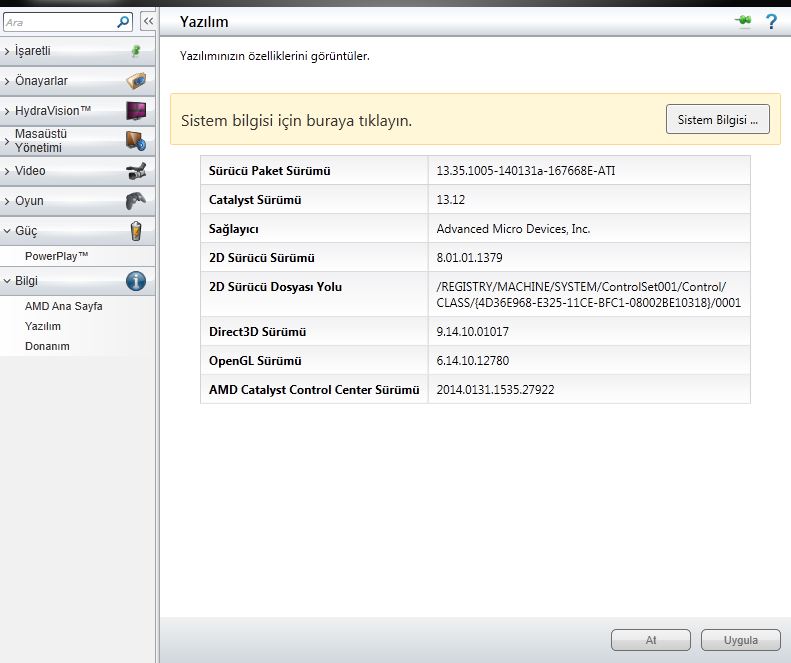The width and height of the screenshot is (791, 663).
Task: Click the Catalyst version value 13.12
Action: pyautogui.click(x=450, y=200)
